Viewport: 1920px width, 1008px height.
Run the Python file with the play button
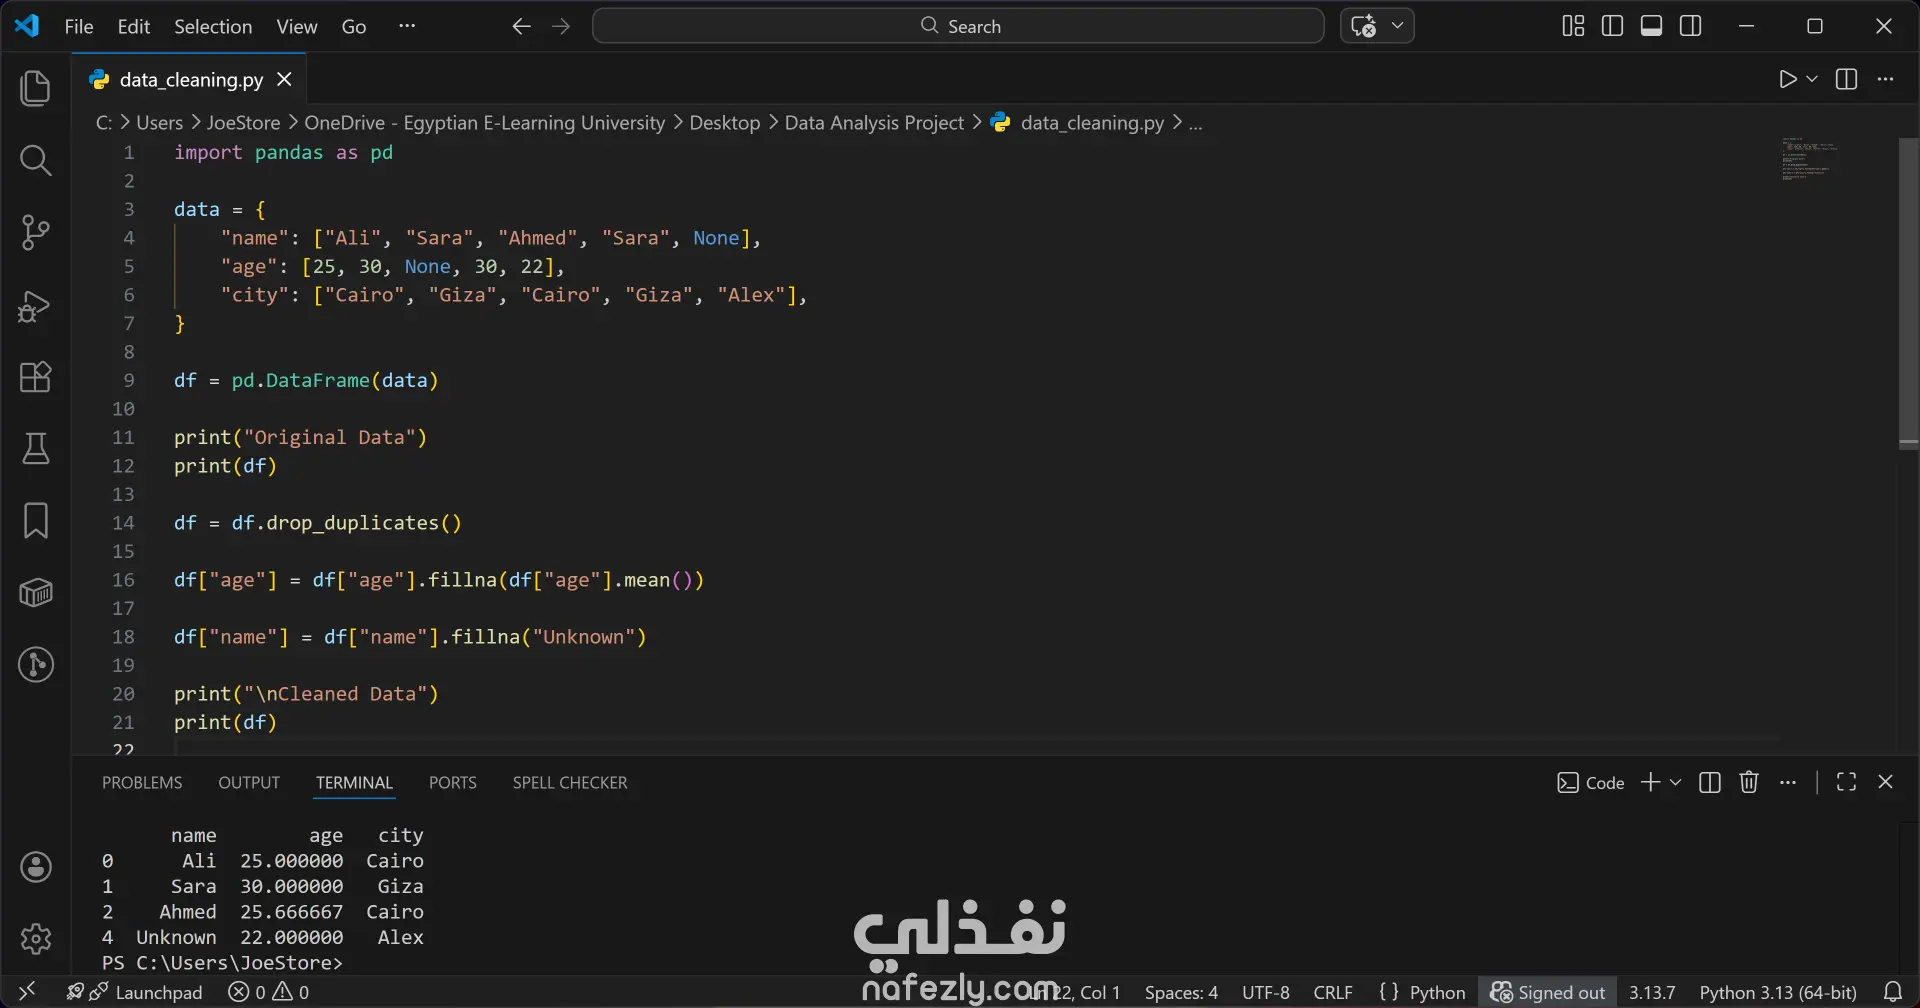coord(1788,79)
